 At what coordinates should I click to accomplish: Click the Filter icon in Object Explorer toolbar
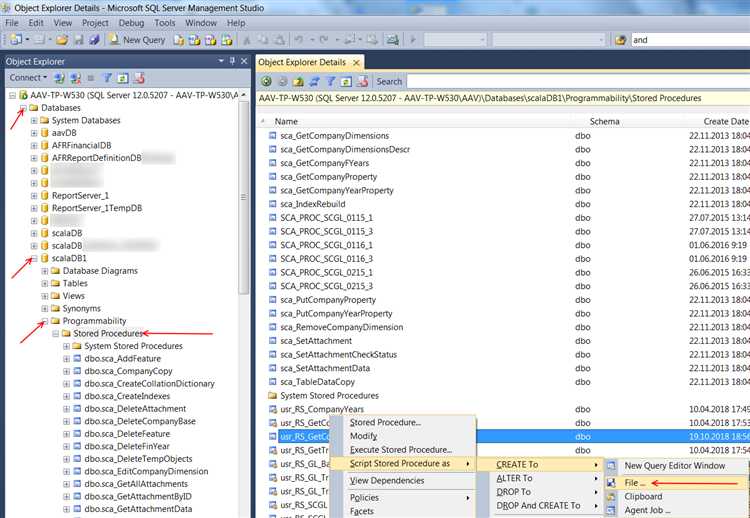[107, 77]
